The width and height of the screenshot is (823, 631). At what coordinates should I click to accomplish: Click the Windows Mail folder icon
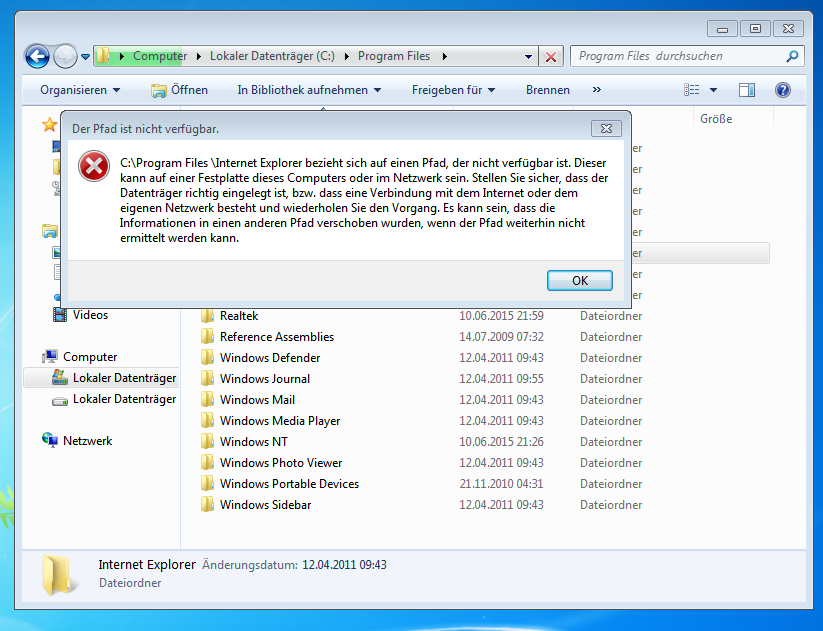[207, 399]
